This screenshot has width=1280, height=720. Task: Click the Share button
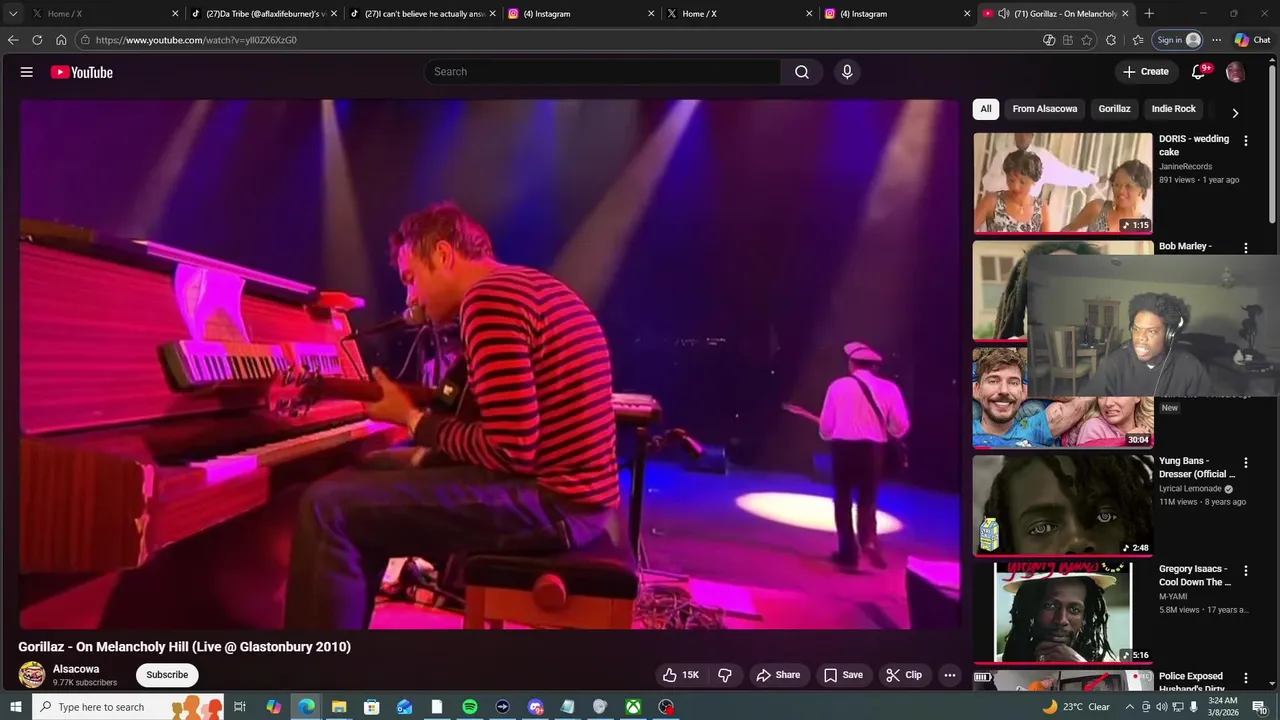coord(778,675)
